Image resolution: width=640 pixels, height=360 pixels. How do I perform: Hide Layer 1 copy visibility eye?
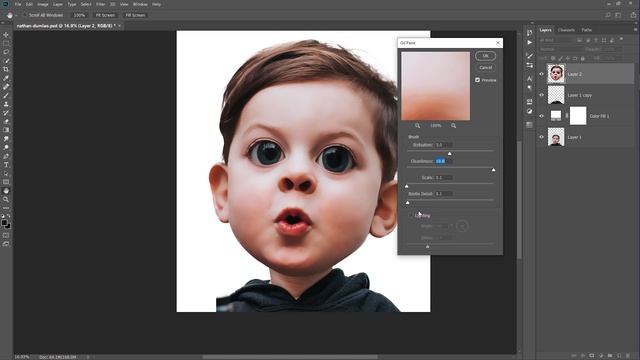click(x=542, y=95)
